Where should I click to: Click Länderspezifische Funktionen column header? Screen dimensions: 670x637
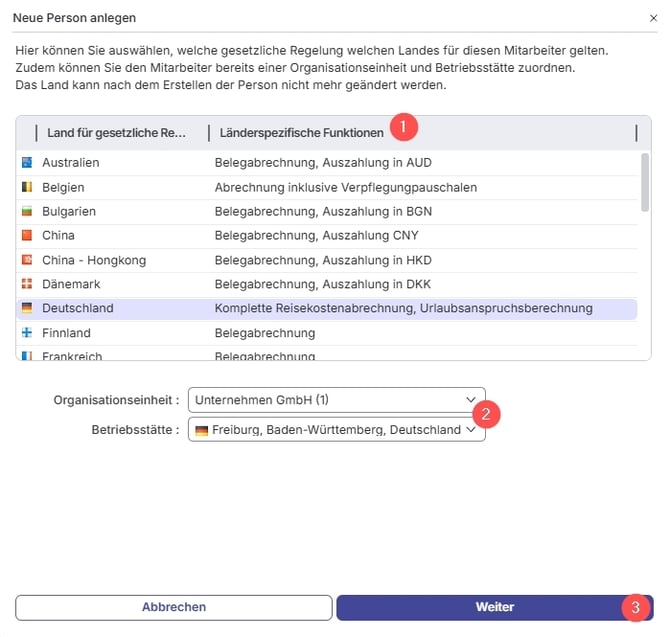tap(298, 133)
